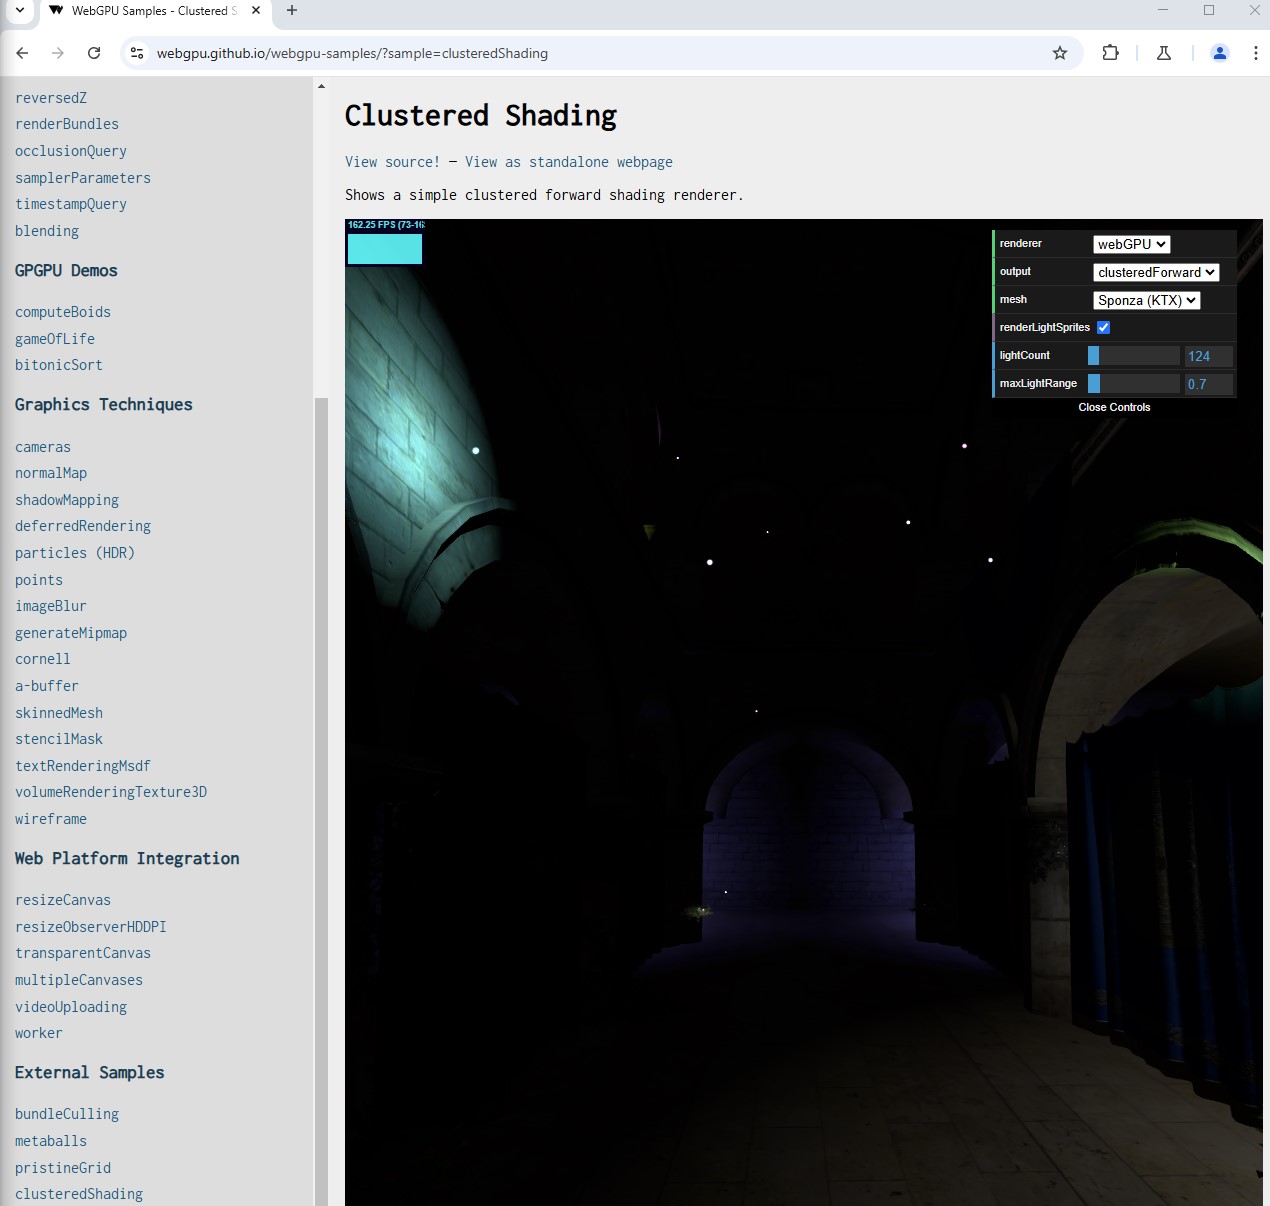Open the deferredRendering sample
The height and width of the screenshot is (1206, 1270).
[83, 526]
